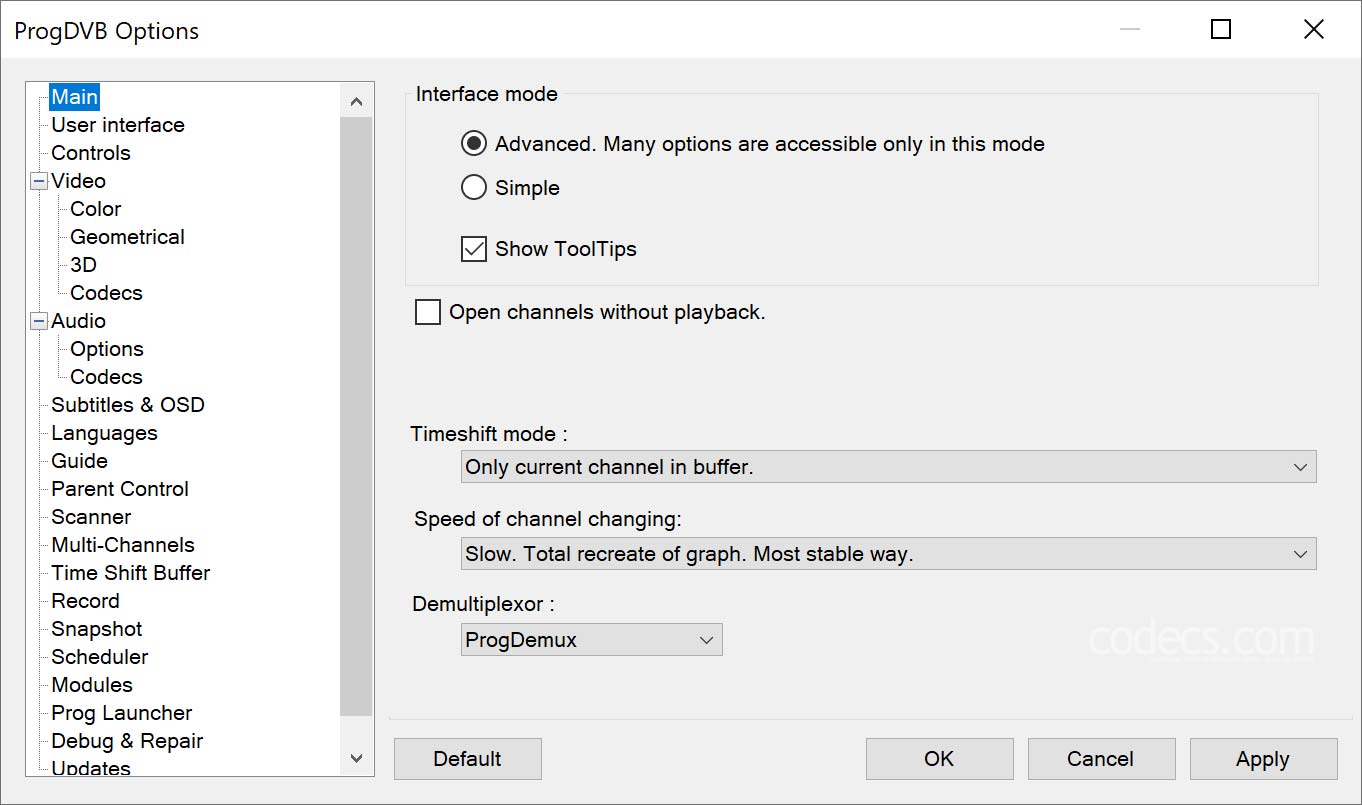
Task: Toggle the Show ToolTips checkbox
Action: (x=474, y=249)
